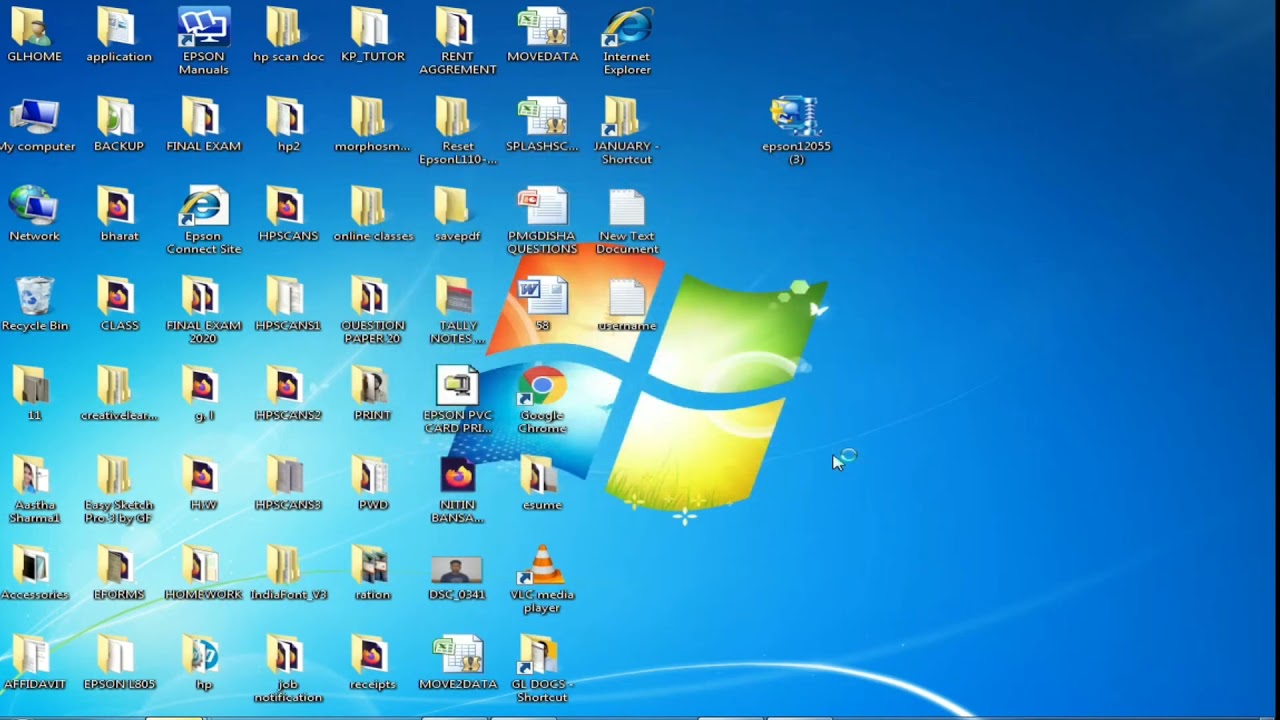The width and height of the screenshot is (1280, 720).
Task: Select the DSC_0341 photo thumbnail
Action: pyautogui.click(x=457, y=578)
